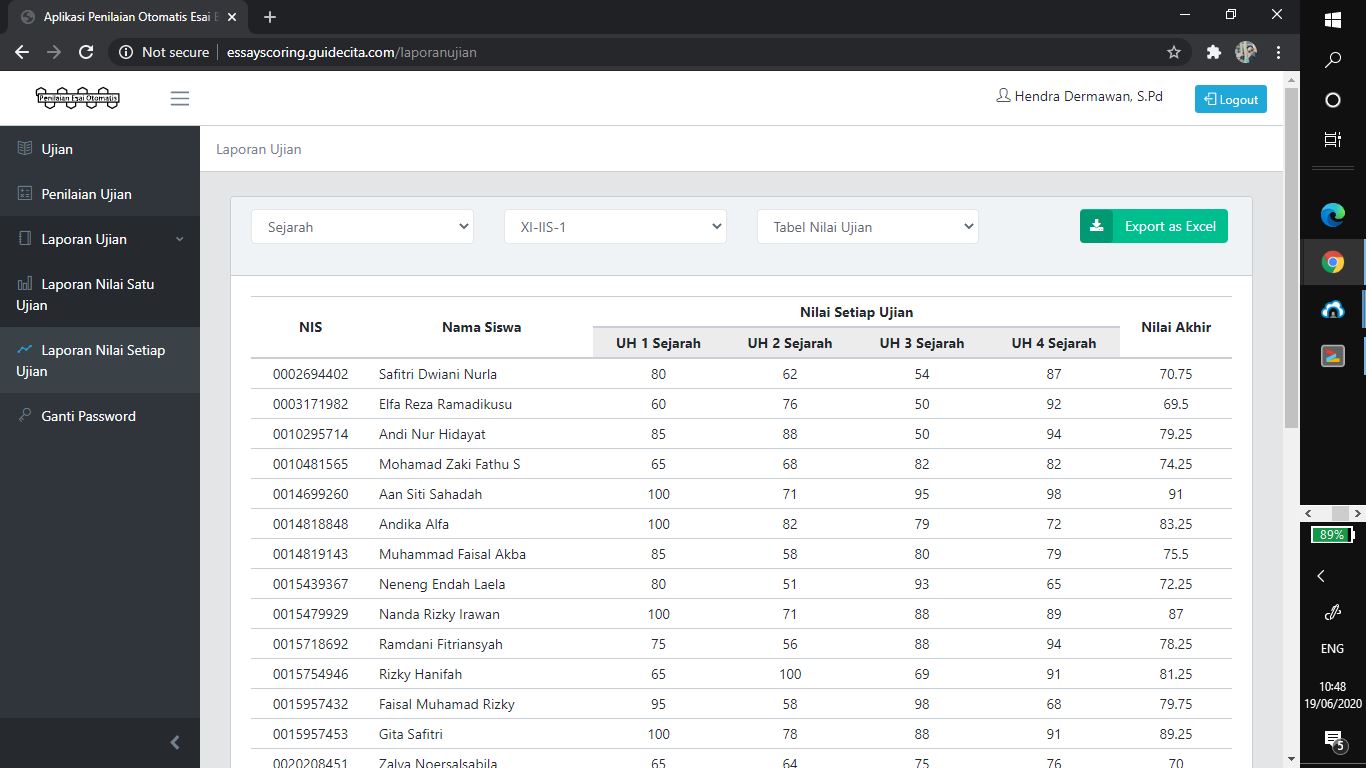Click the NIS column header
1366x768 pixels.
click(311, 327)
